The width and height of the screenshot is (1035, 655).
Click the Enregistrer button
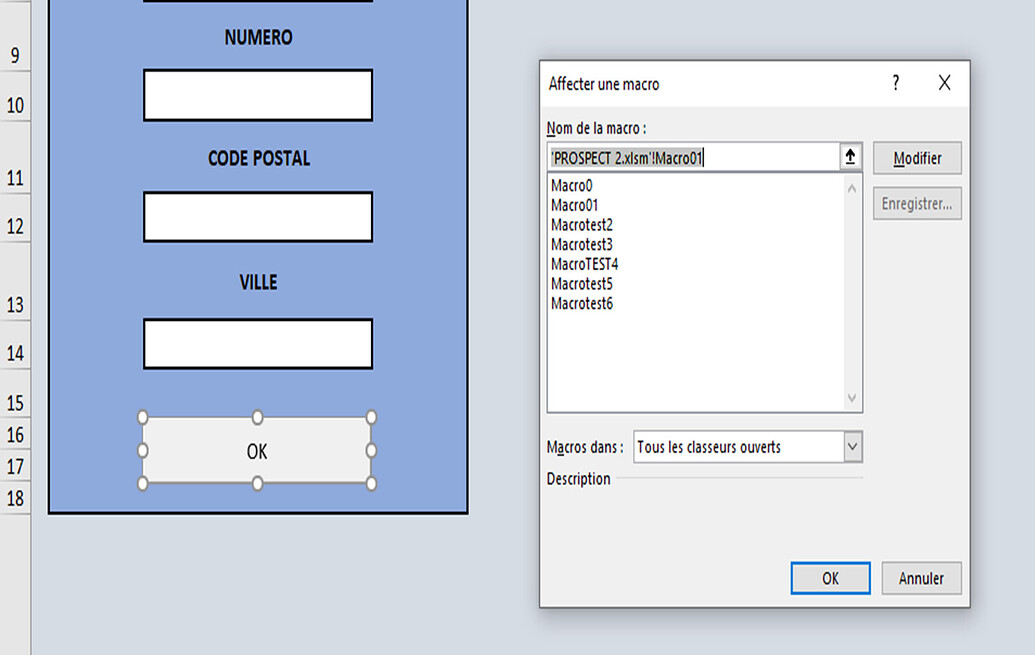pos(916,203)
